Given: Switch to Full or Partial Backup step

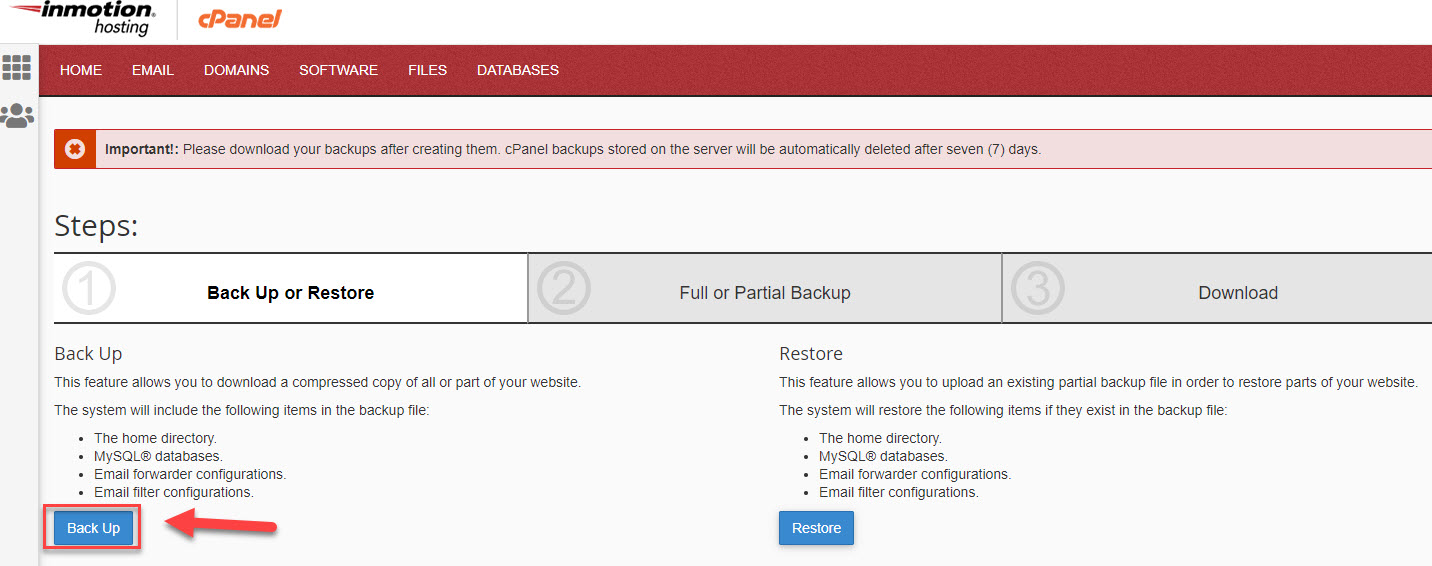Looking at the screenshot, I should [765, 293].
